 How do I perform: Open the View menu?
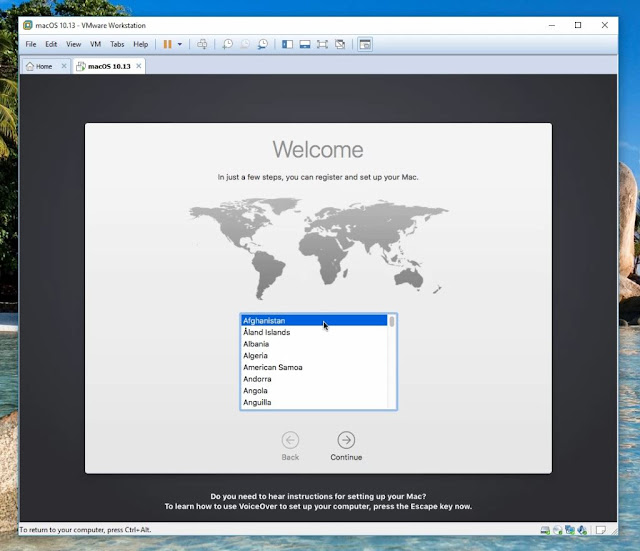(73, 44)
